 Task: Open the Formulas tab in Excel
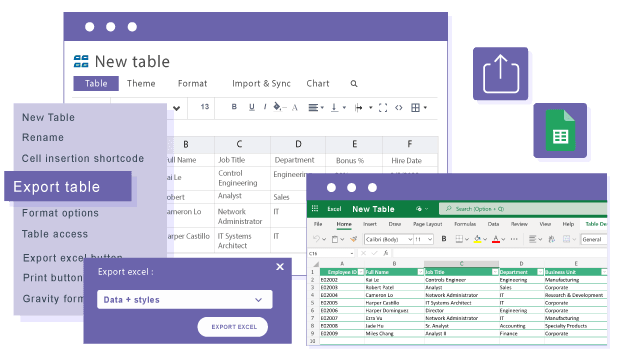465,224
